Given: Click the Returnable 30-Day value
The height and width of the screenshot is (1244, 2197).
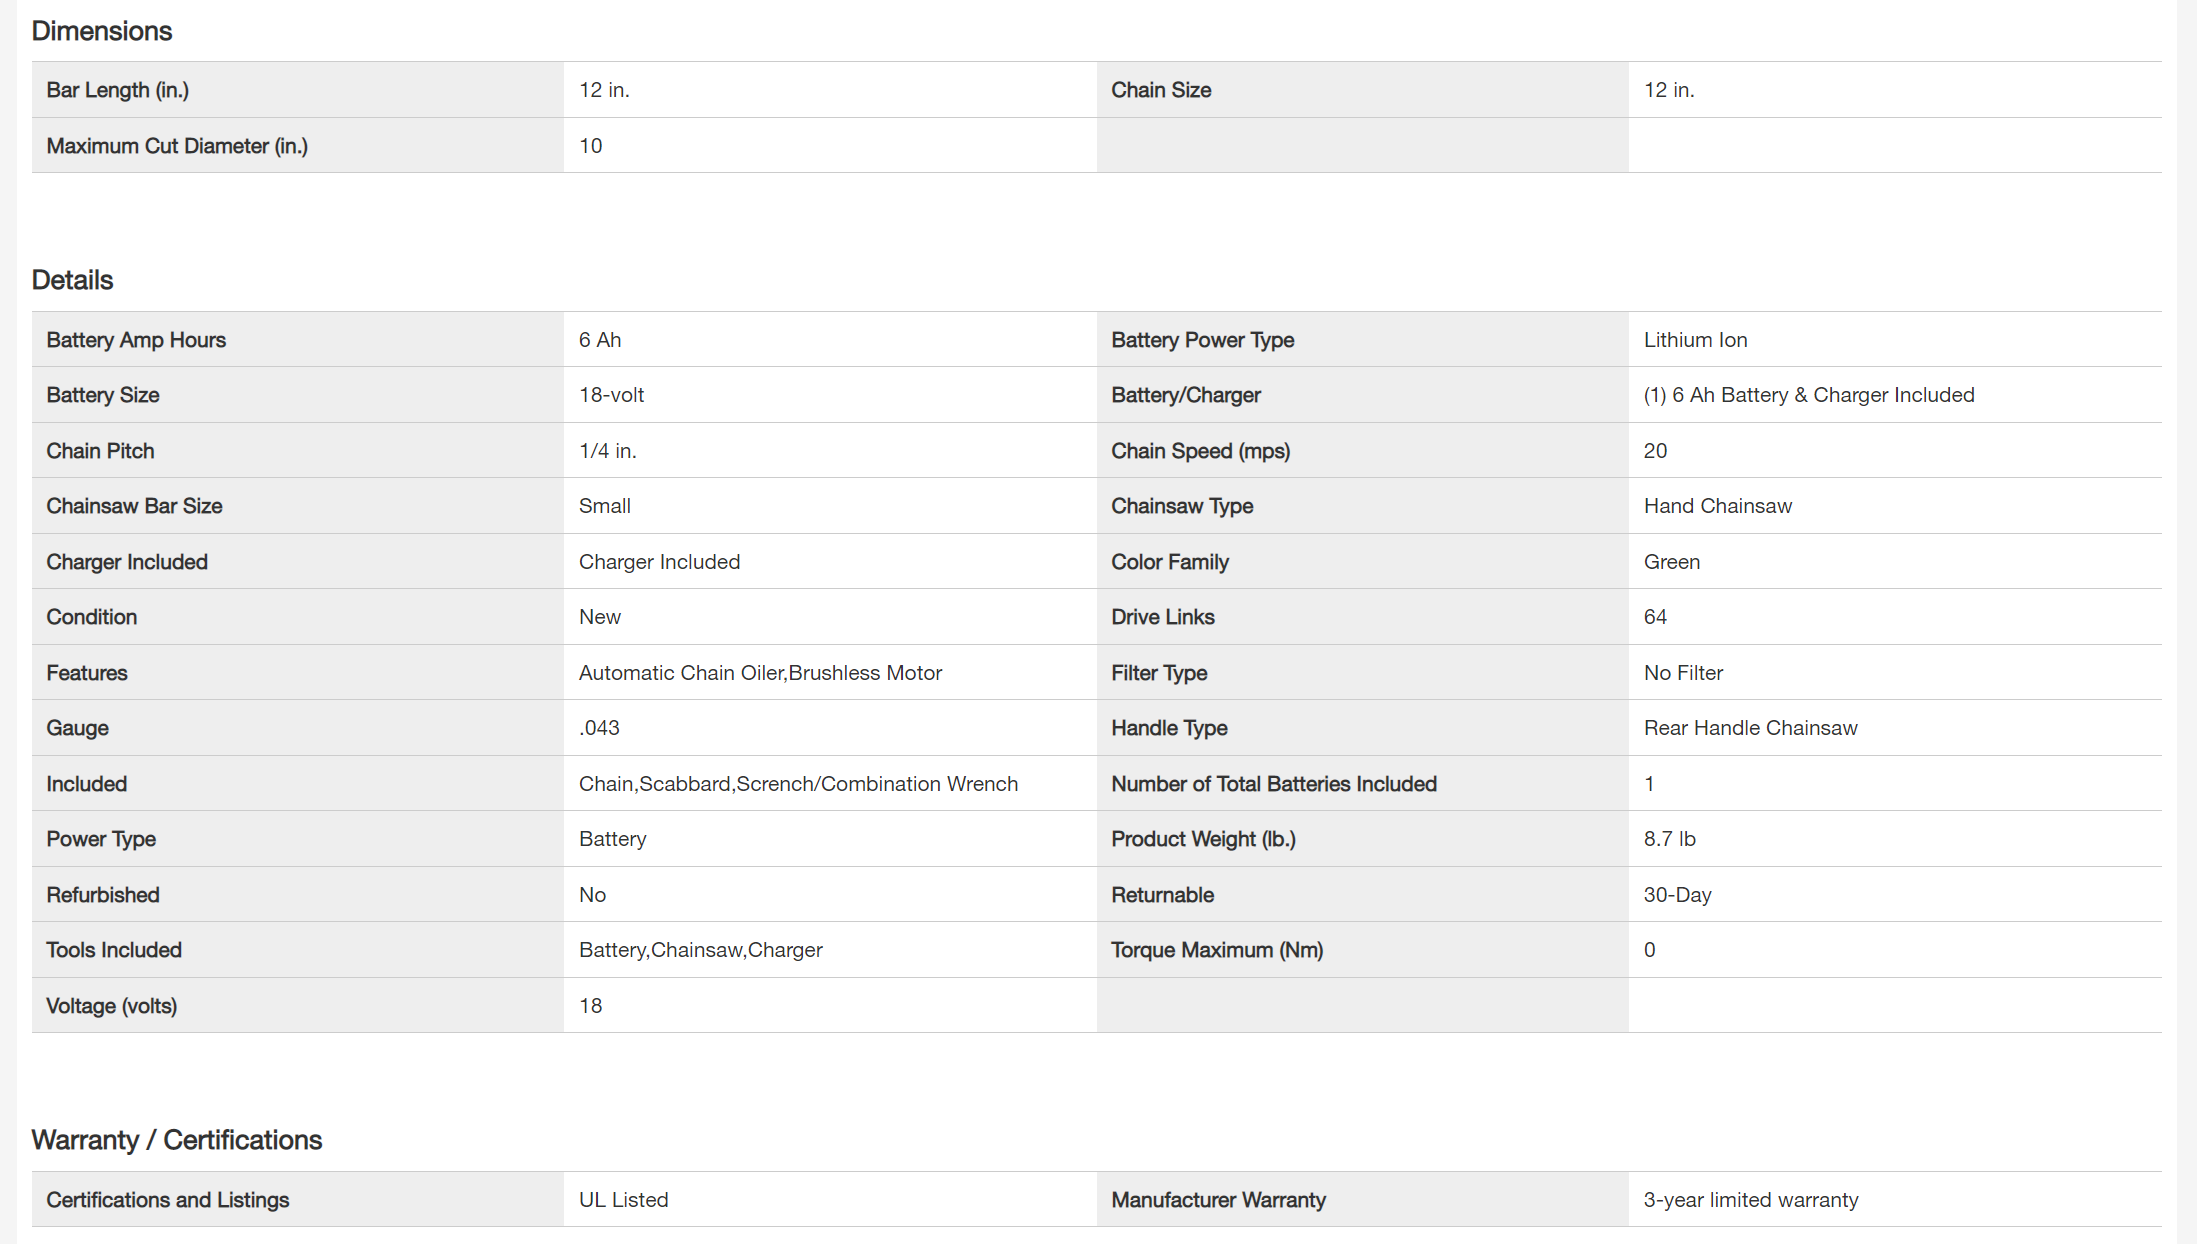Looking at the screenshot, I should [x=1677, y=895].
